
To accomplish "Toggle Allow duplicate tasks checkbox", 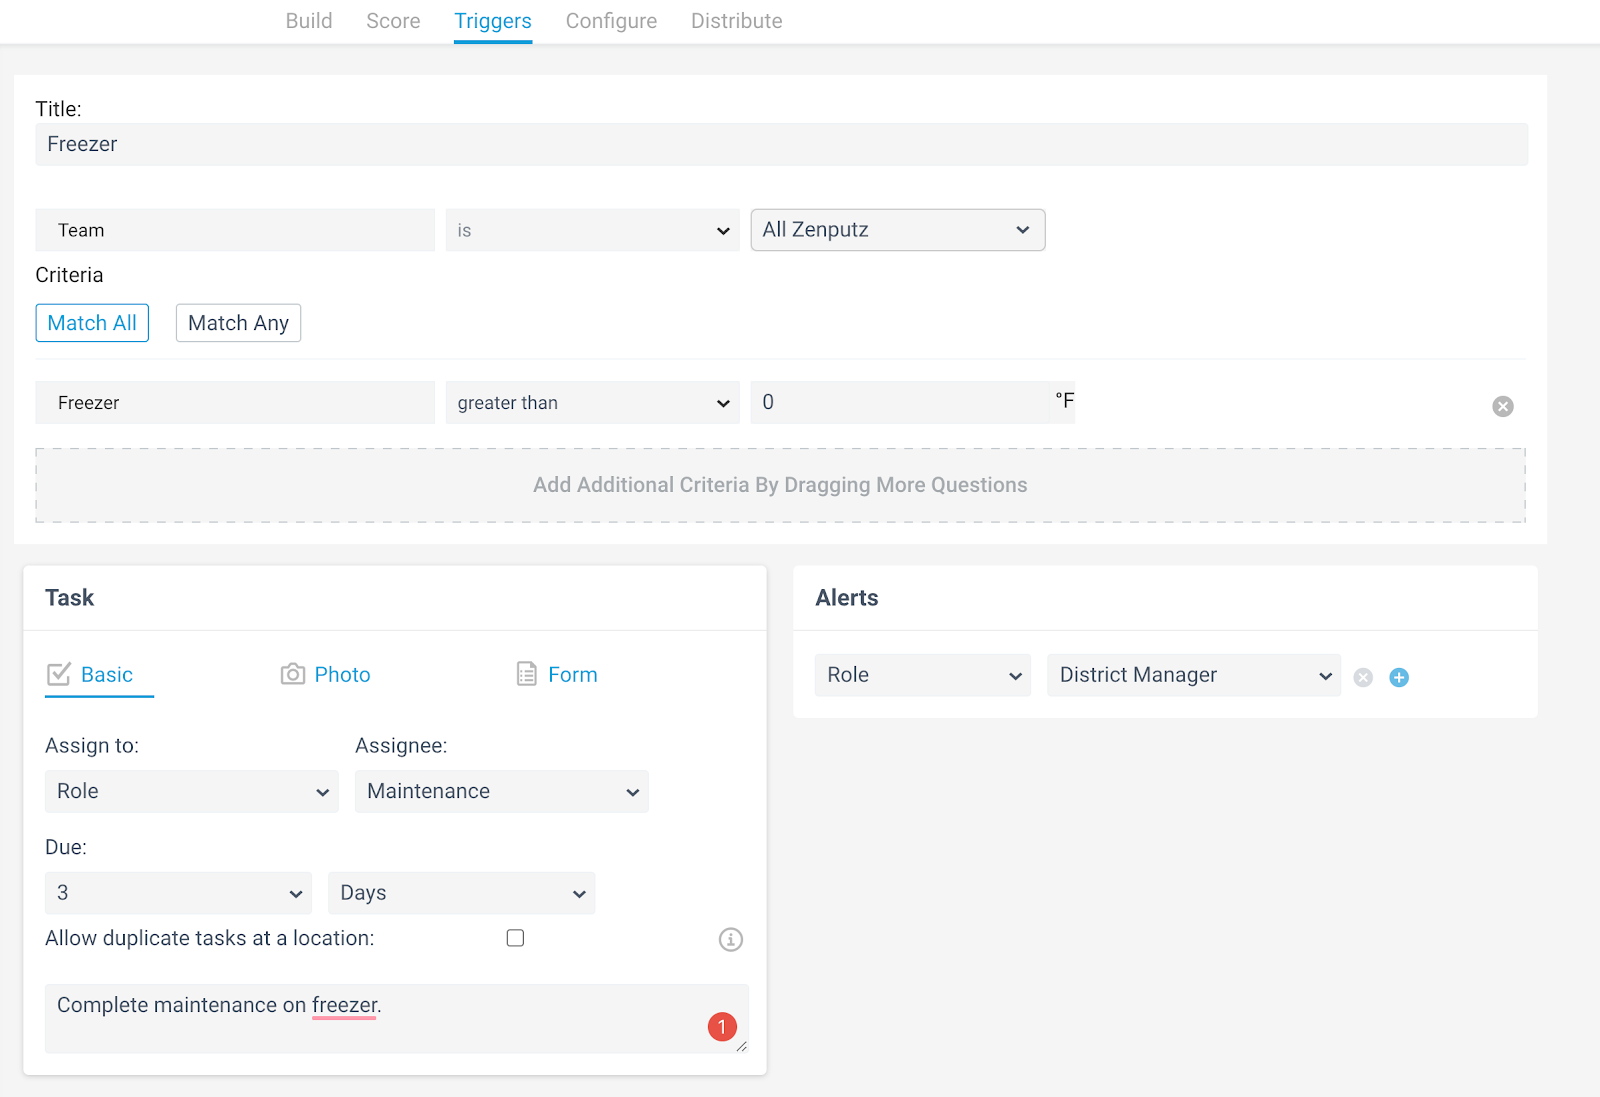I will pyautogui.click(x=515, y=938).
